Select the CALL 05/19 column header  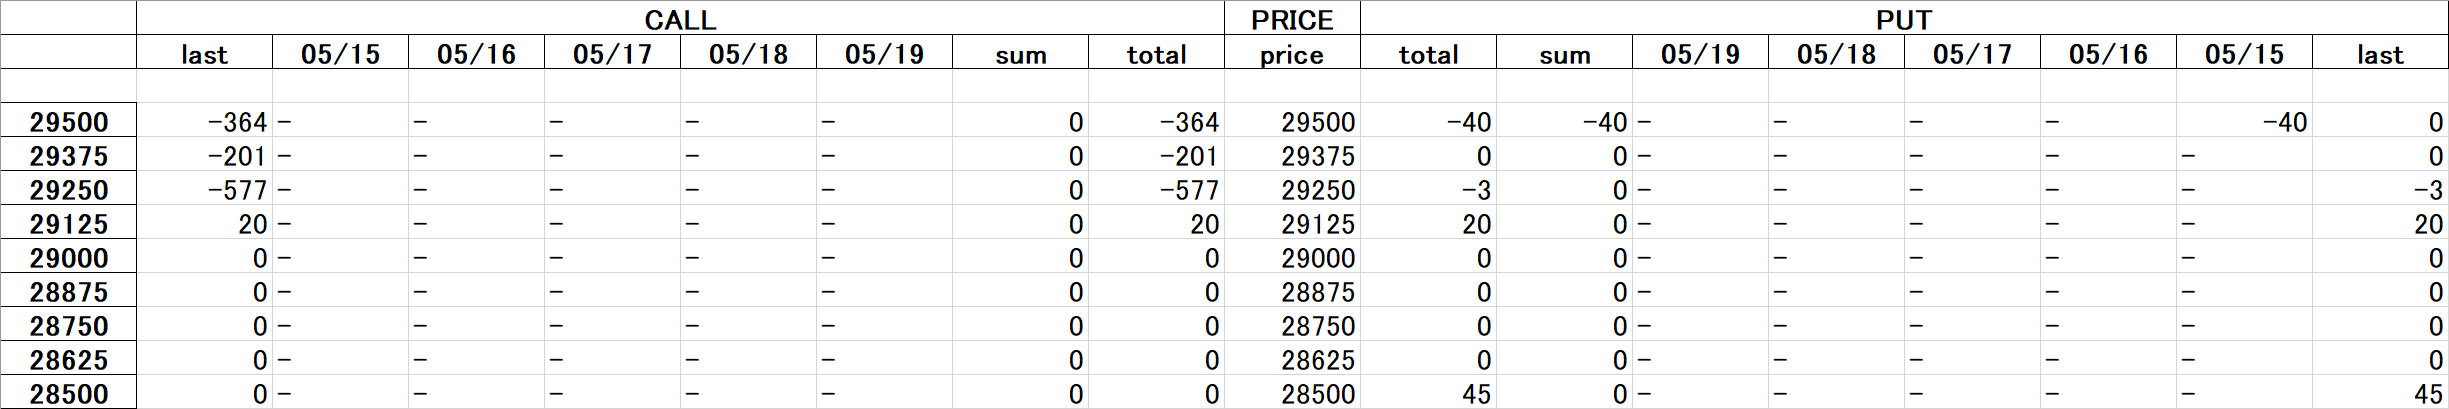pos(884,54)
